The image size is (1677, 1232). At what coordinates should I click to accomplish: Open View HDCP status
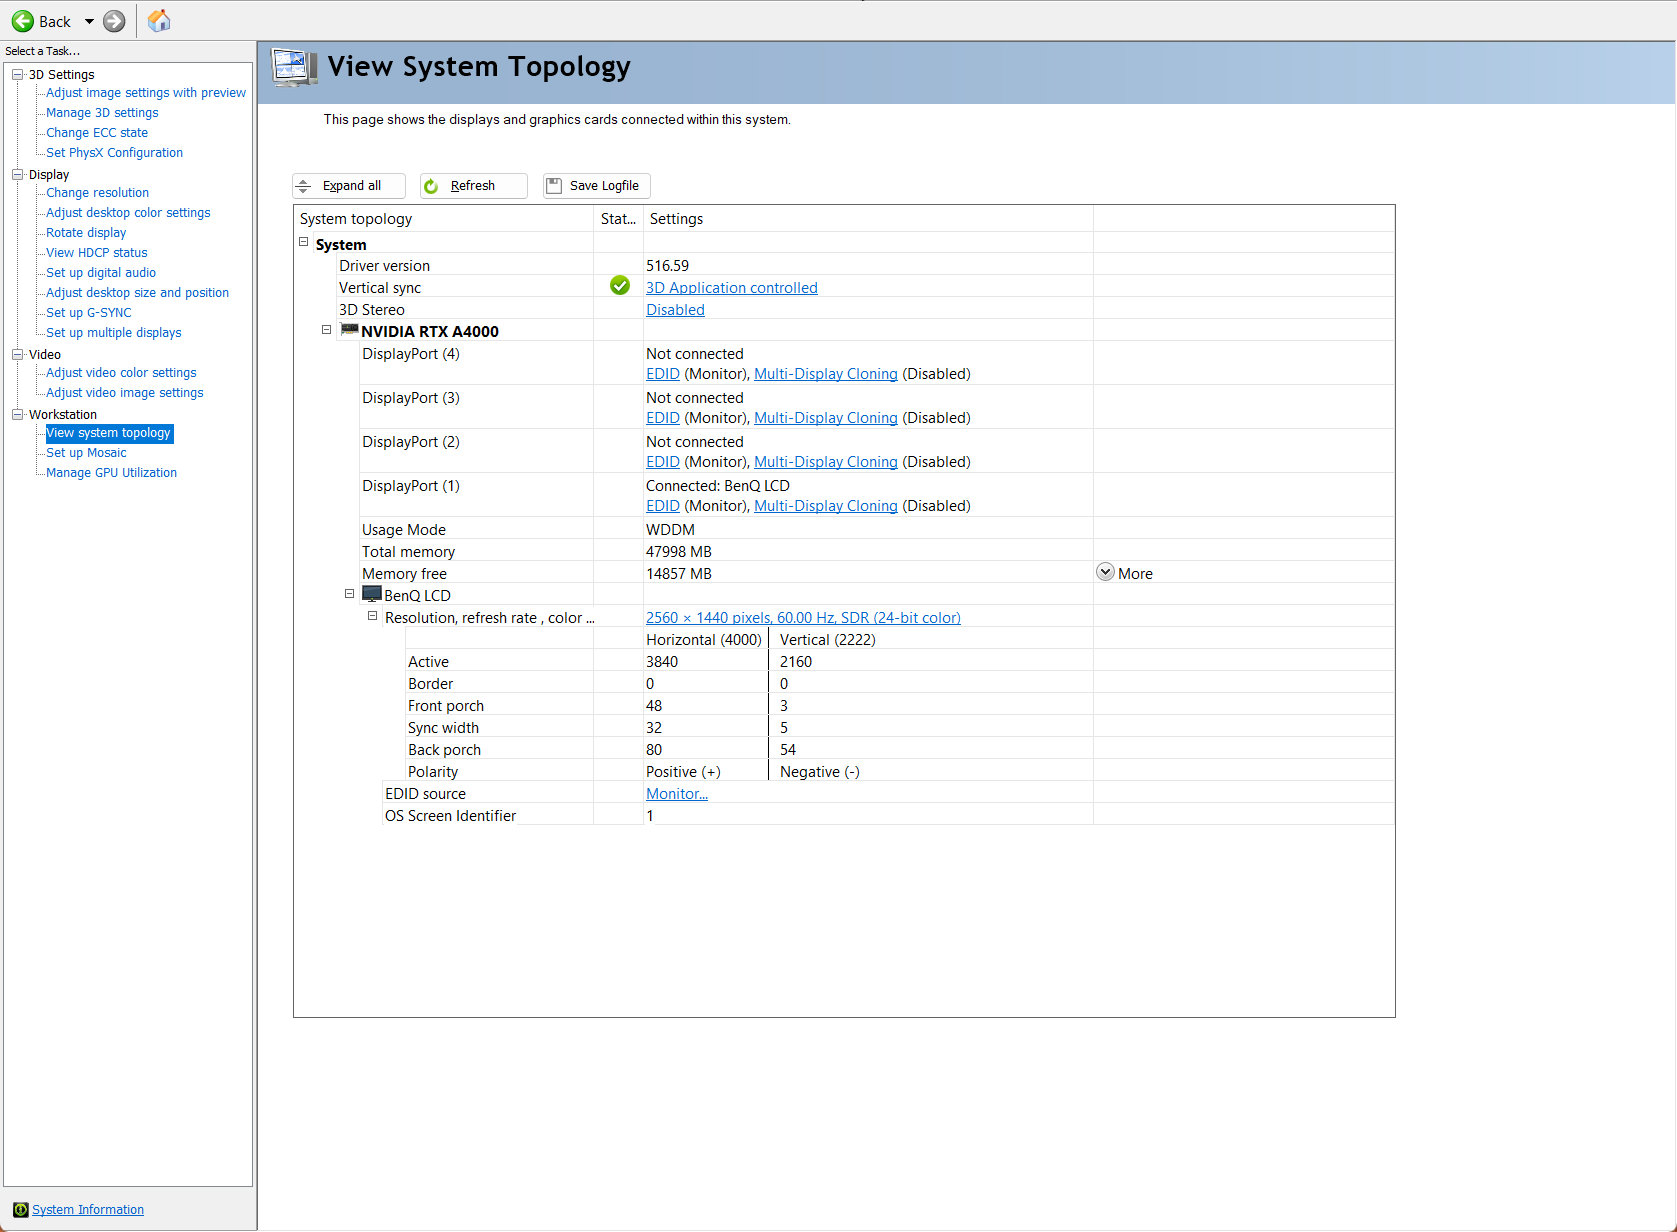97,253
